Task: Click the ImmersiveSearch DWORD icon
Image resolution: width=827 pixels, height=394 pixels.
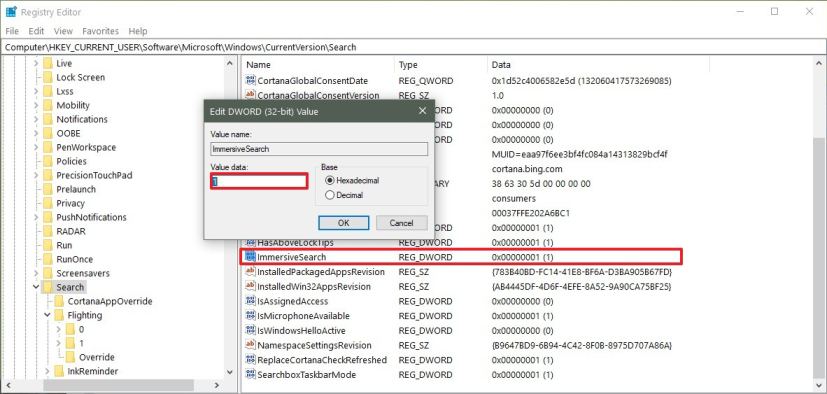Action: (x=251, y=257)
